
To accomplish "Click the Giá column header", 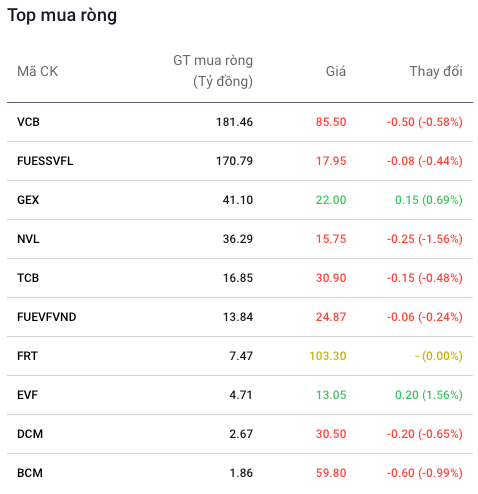I will click(336, 71).
